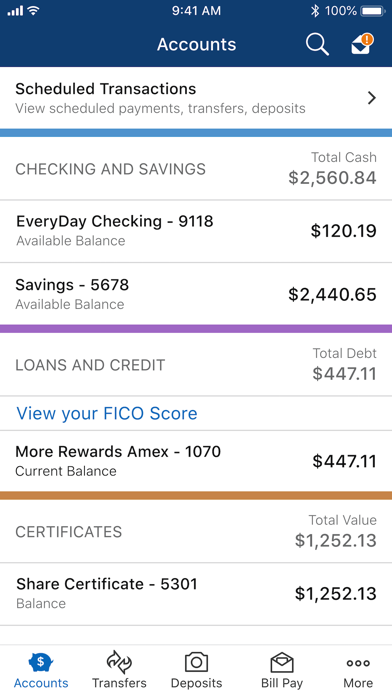Open the More Rewards Amex - 1070 account

(196, 461)
